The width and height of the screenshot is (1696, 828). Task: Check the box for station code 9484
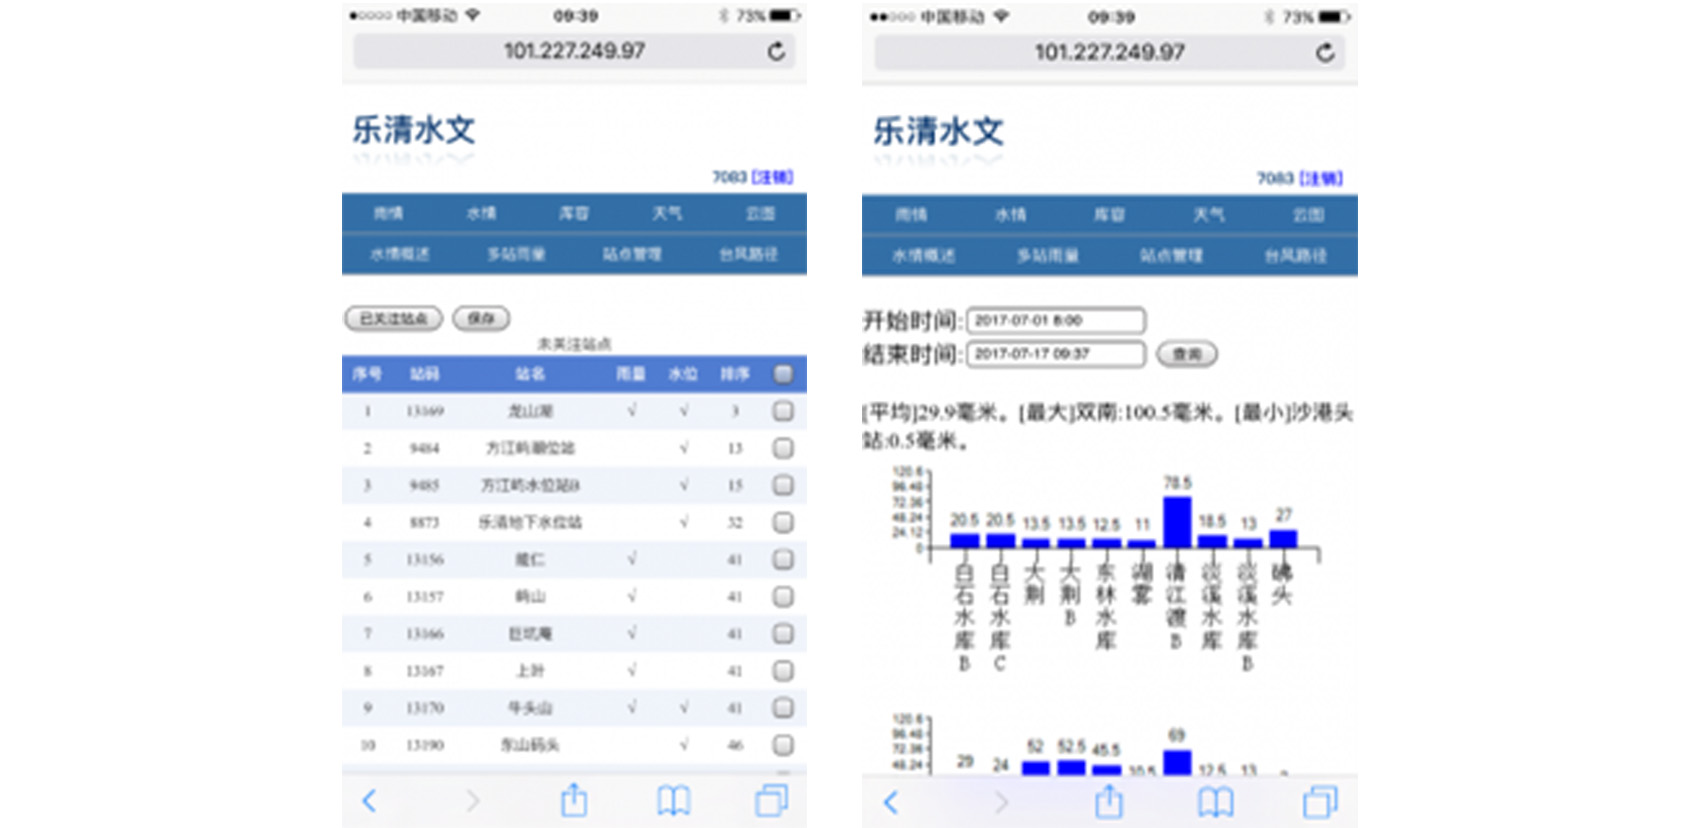pos(783,448)
